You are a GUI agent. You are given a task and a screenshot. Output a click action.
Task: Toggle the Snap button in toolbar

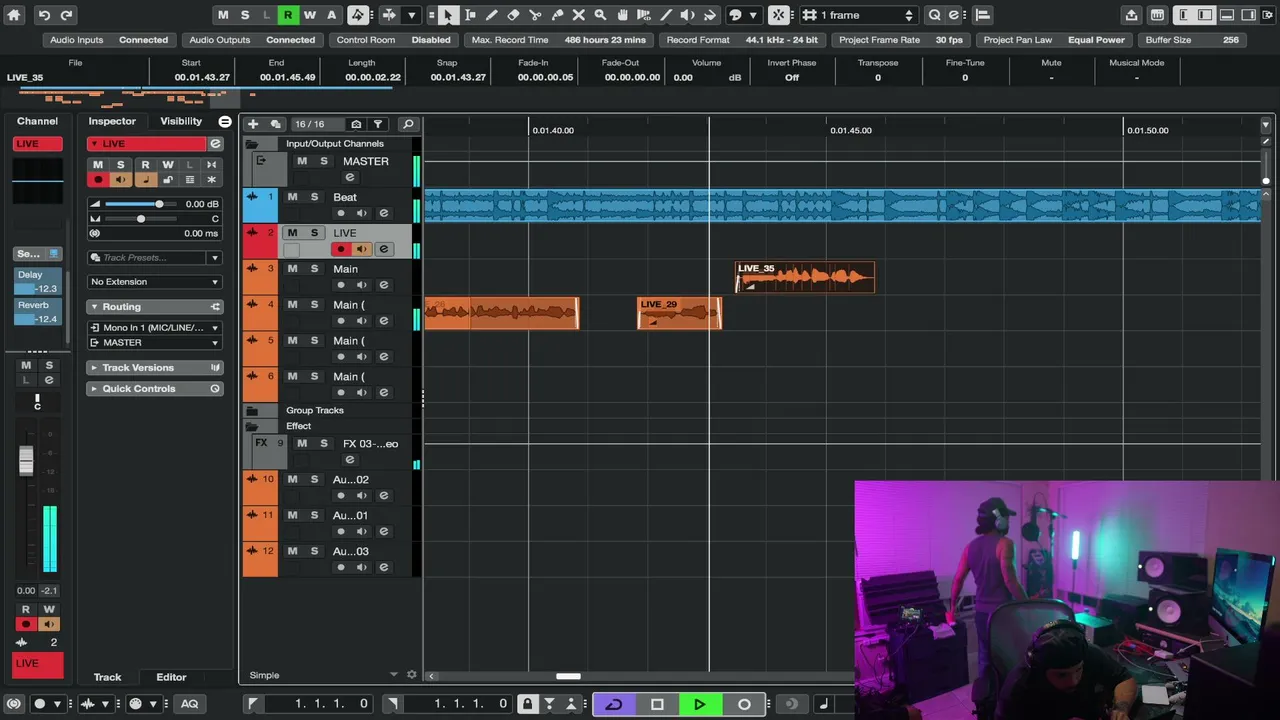tap(778, 15)
